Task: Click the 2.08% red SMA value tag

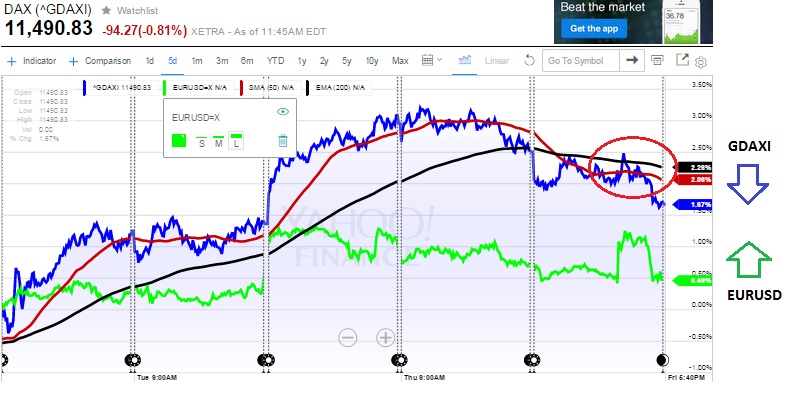Action: [692, 179]
